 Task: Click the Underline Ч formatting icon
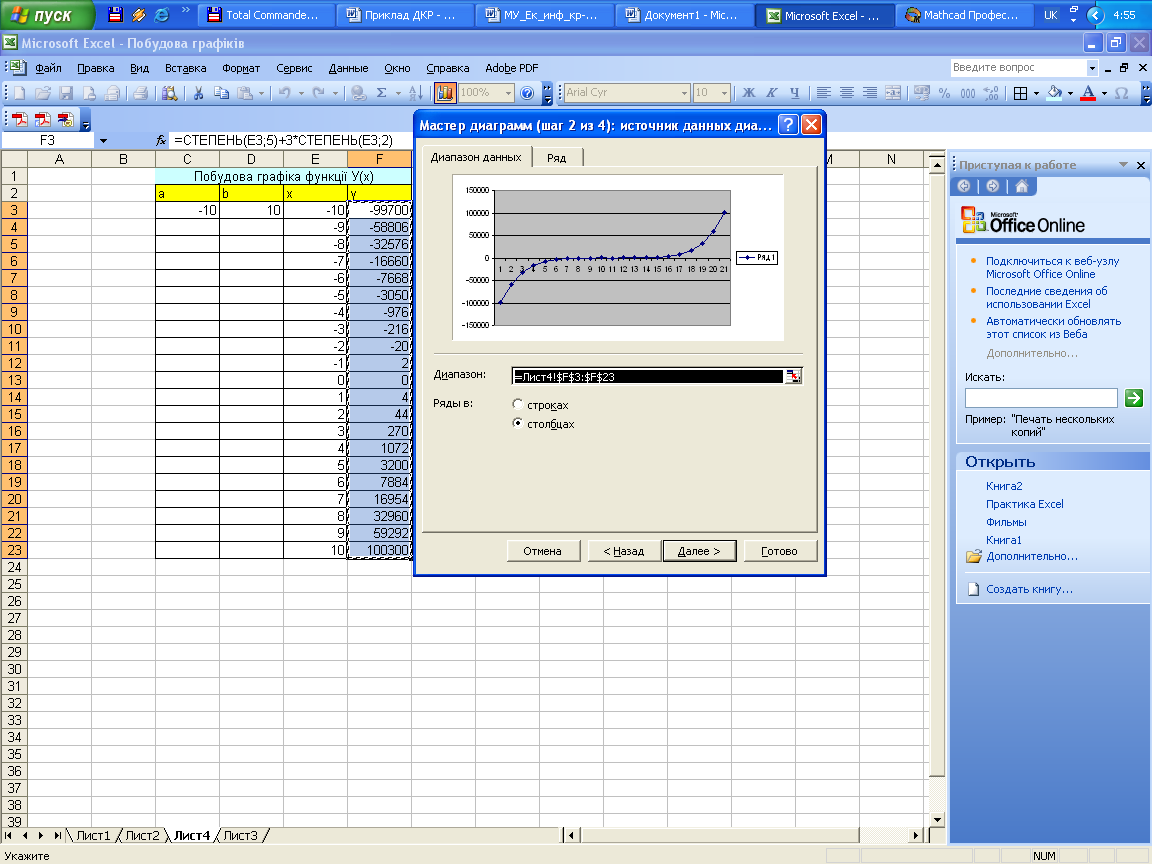pyautogui.click(x=794, y=93)
